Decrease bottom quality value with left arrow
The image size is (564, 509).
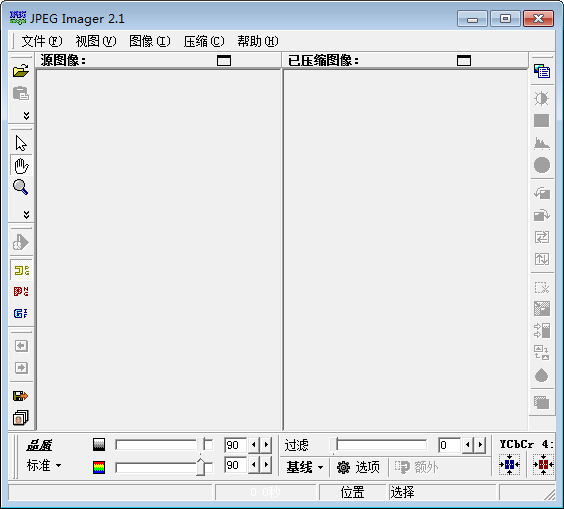point(254,465)
